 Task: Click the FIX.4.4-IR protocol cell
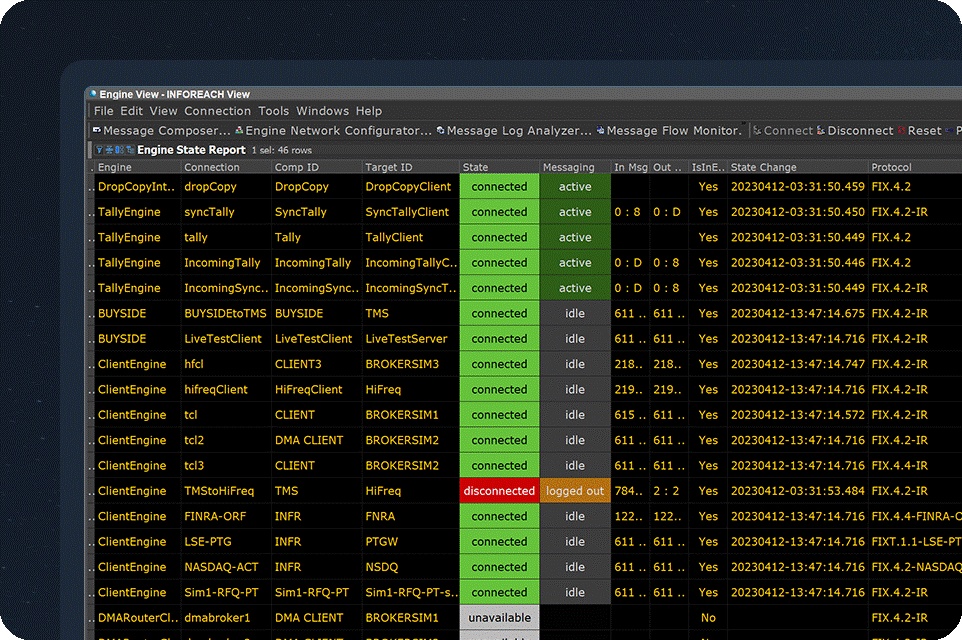pos(915,466)
